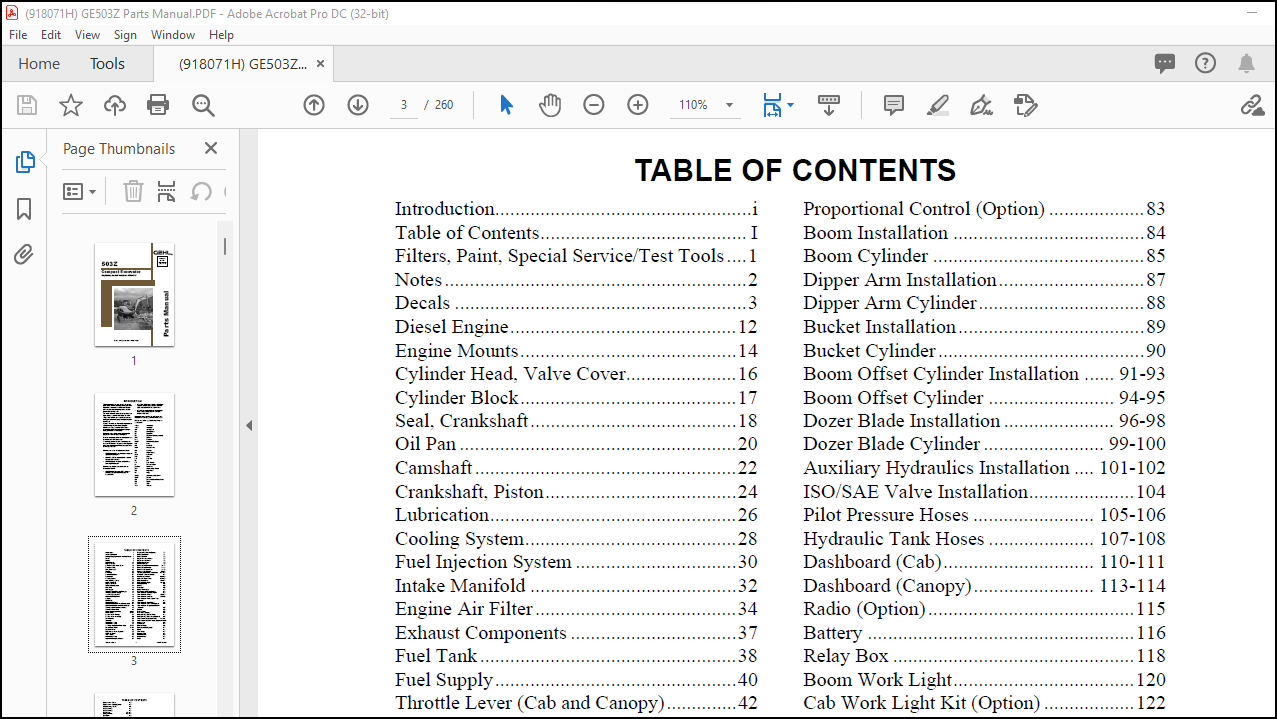Rotate pages counterclockwise icon

pyautogui.click(x=201, y=191)
